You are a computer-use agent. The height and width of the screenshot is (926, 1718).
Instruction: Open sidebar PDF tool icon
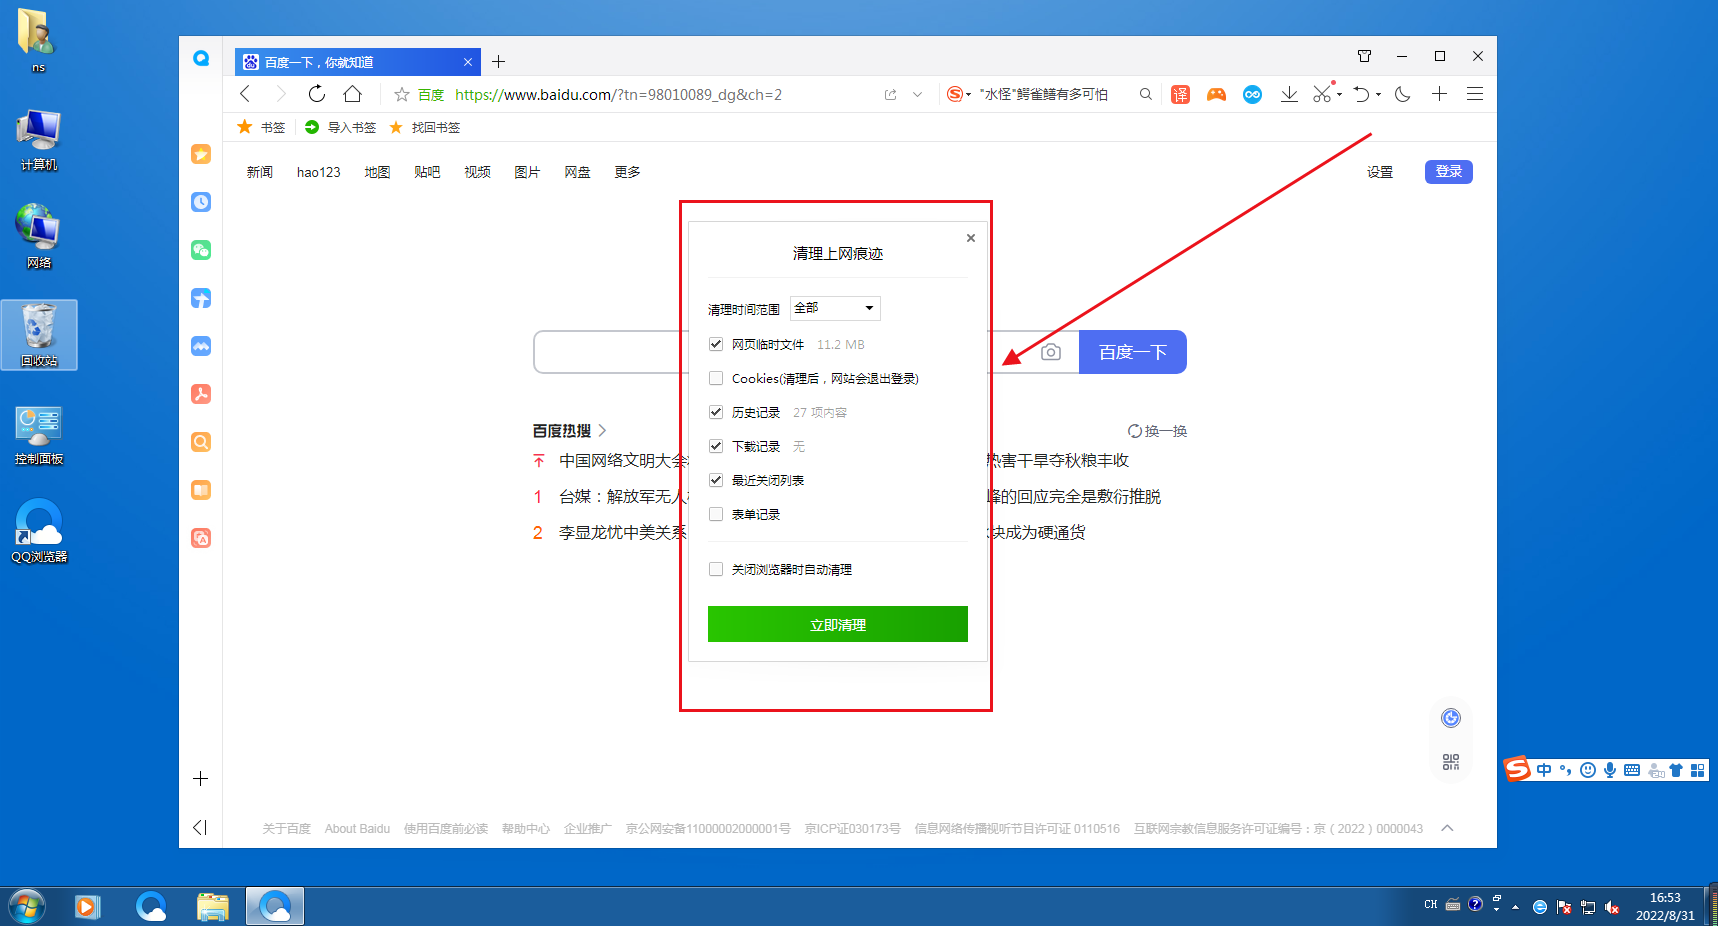coord(201,394)
